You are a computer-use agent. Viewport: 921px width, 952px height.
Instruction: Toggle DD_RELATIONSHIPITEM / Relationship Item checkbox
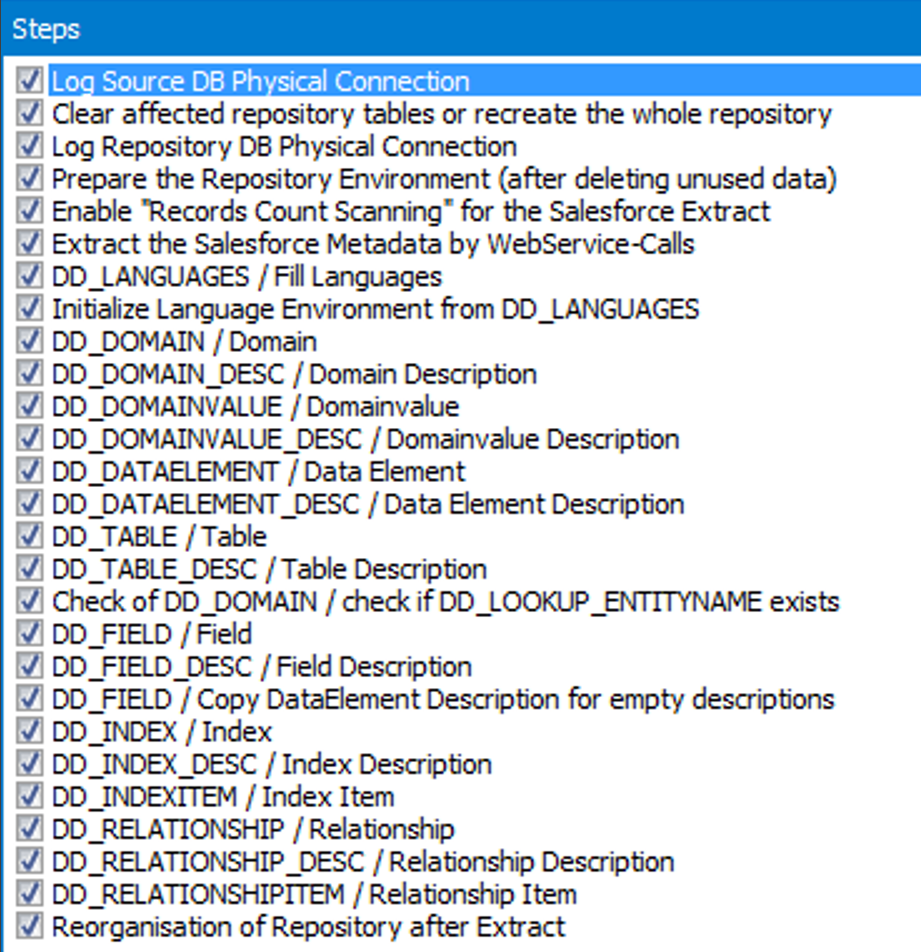pos(29,894)
